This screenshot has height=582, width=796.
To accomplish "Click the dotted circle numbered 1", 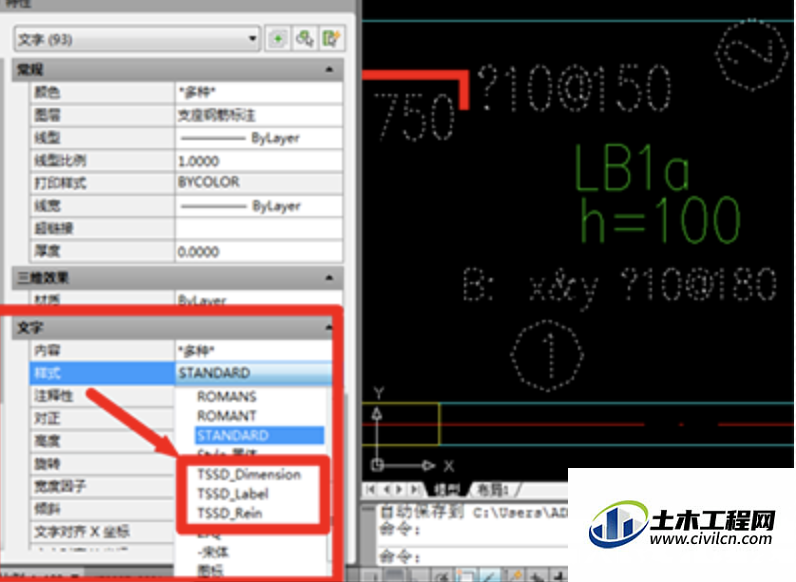I will pos(547,355).
